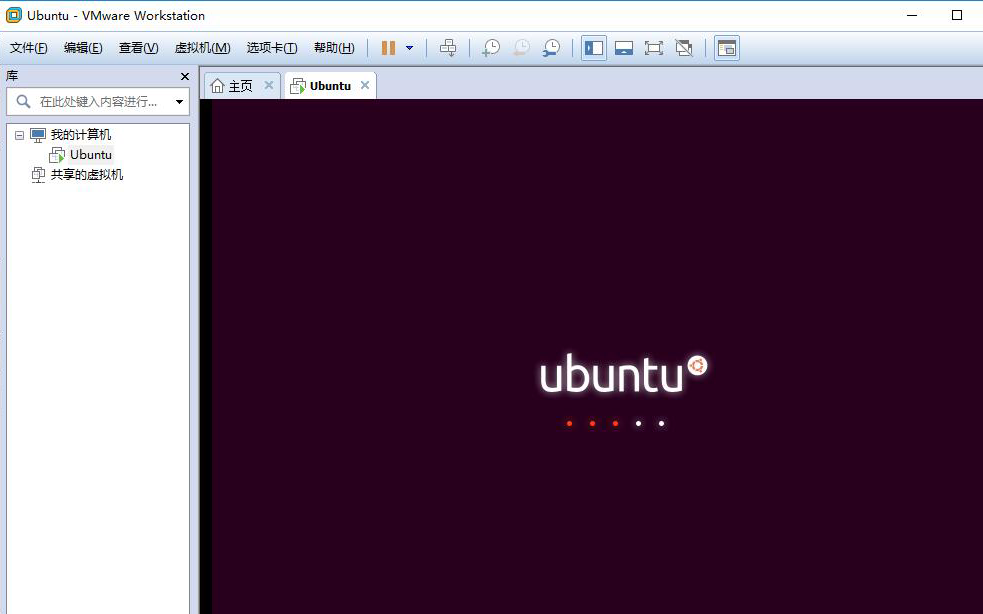Toggle Unity mode icon
The image size is (983, 614).
pos(684,48)
